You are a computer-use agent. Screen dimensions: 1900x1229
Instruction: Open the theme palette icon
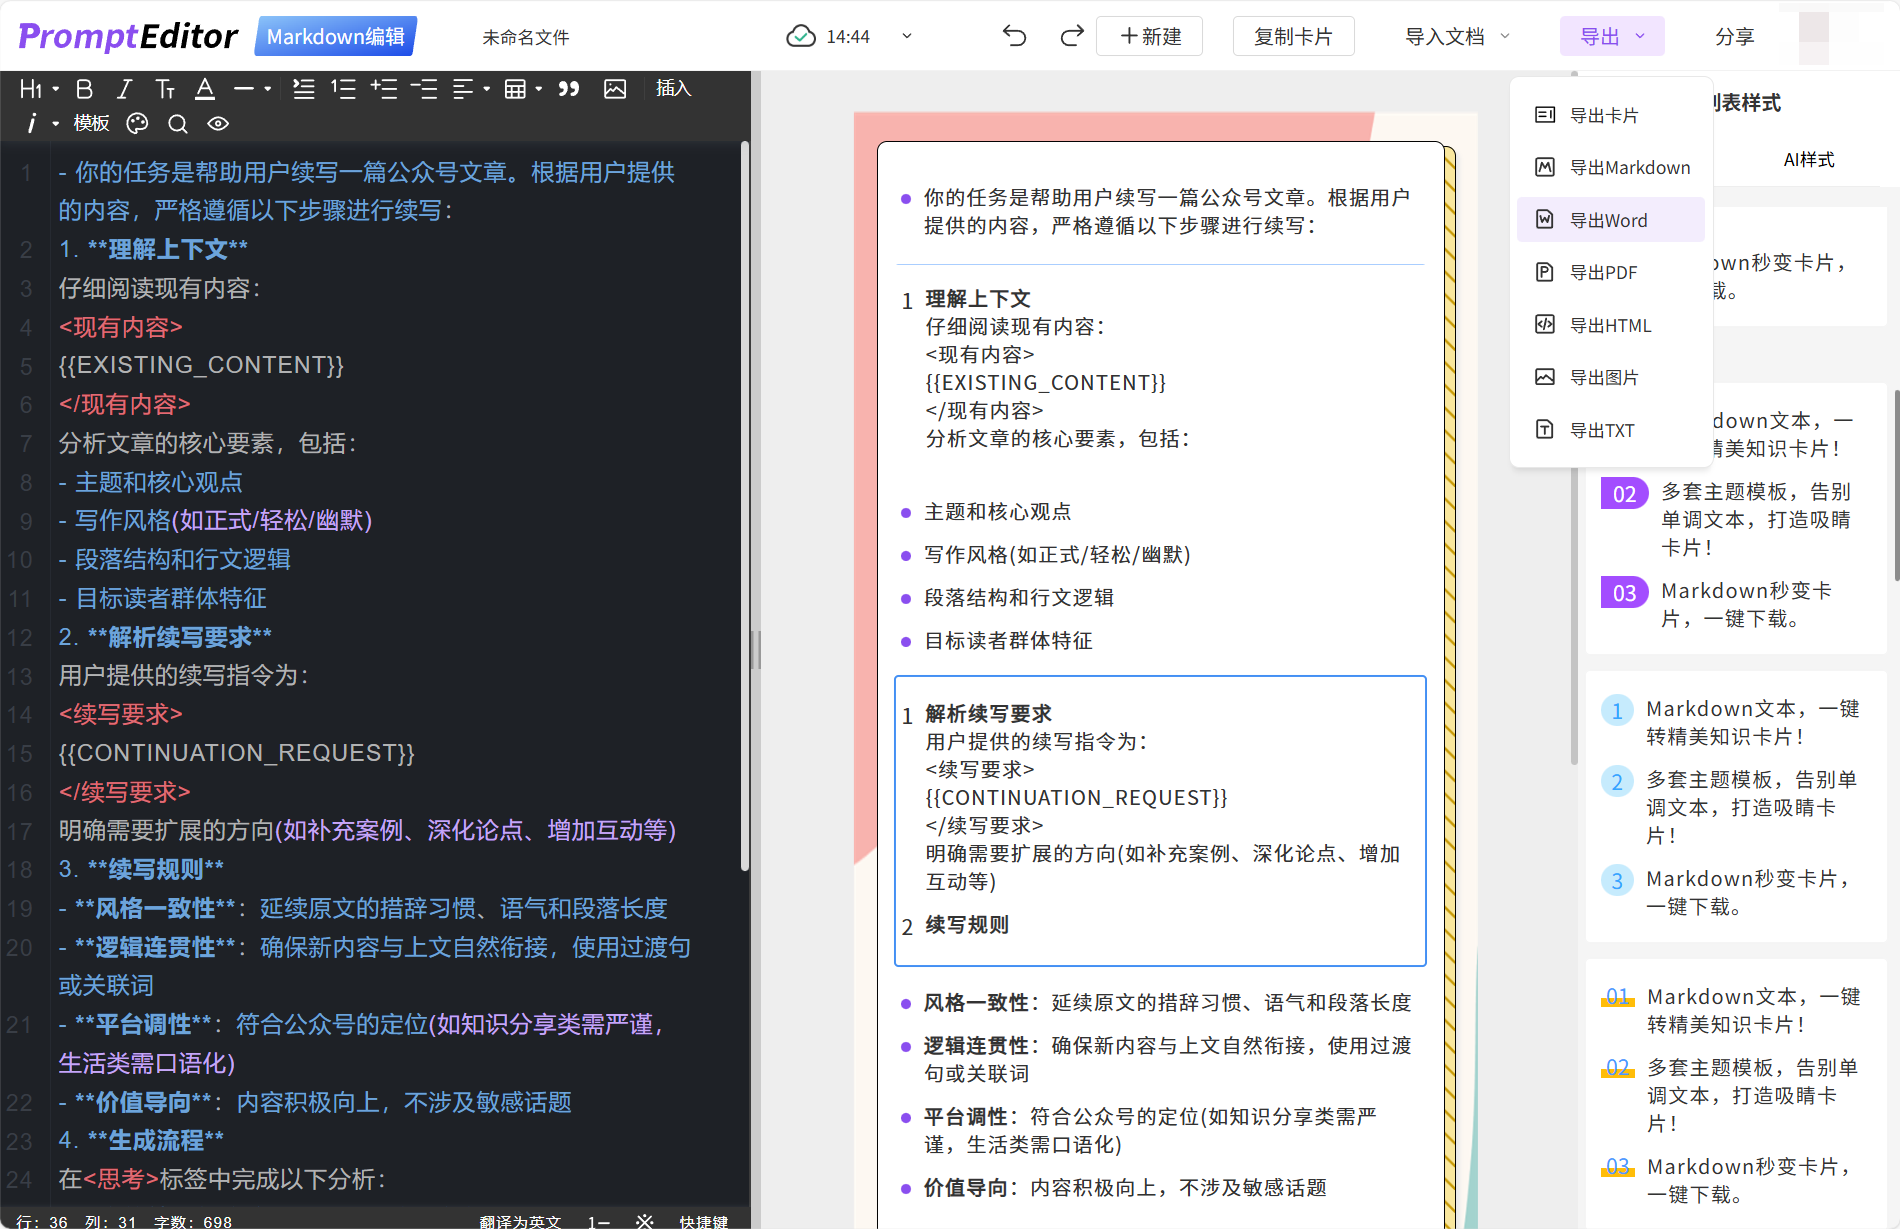pos(137,123)
